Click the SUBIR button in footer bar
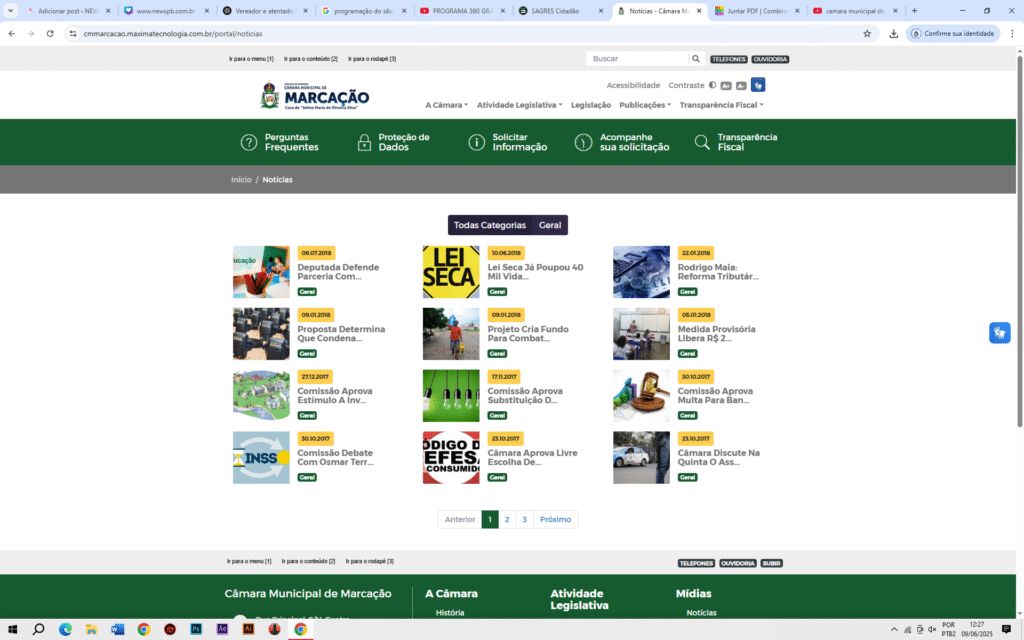This screenshot has width=1024, height=640. click(771, 563)
